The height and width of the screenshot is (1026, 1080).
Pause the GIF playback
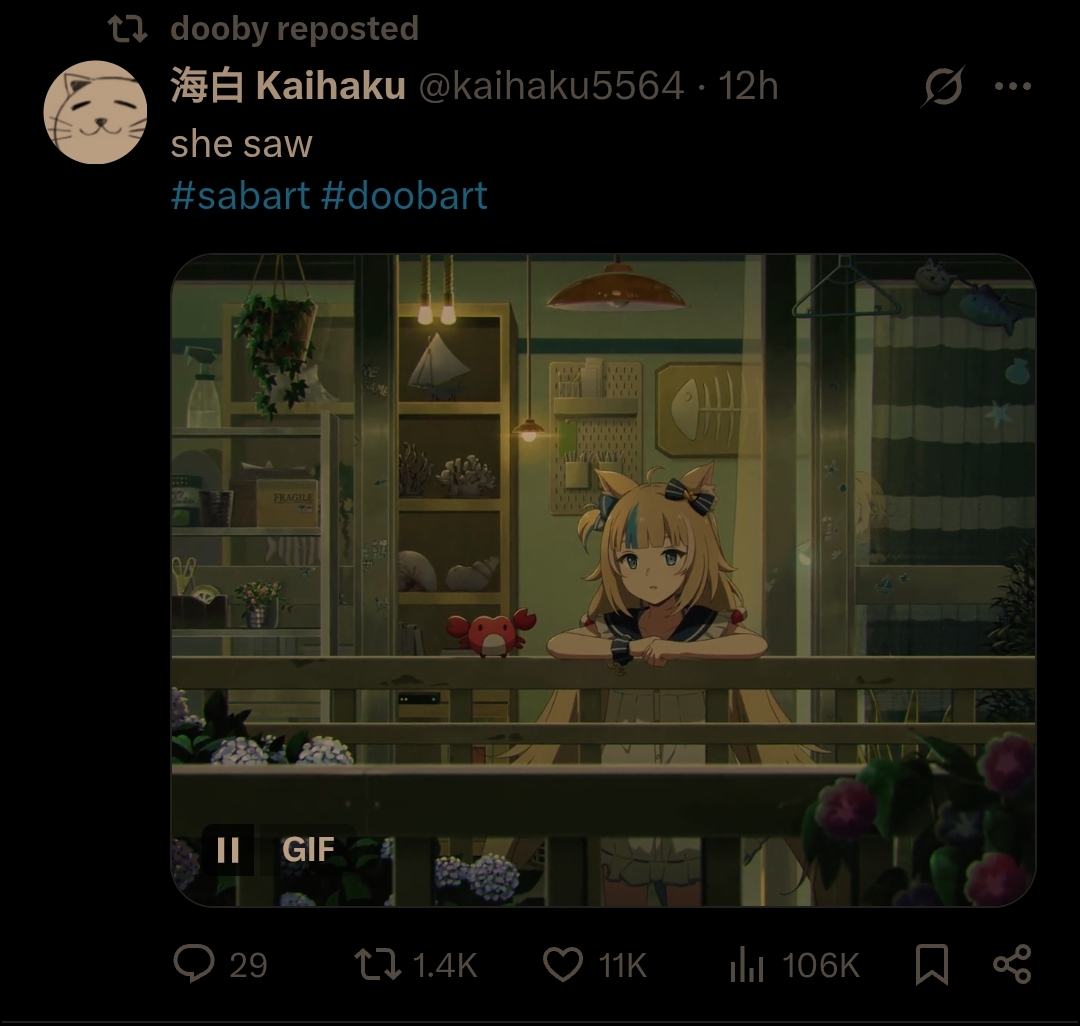pos(228,850)
